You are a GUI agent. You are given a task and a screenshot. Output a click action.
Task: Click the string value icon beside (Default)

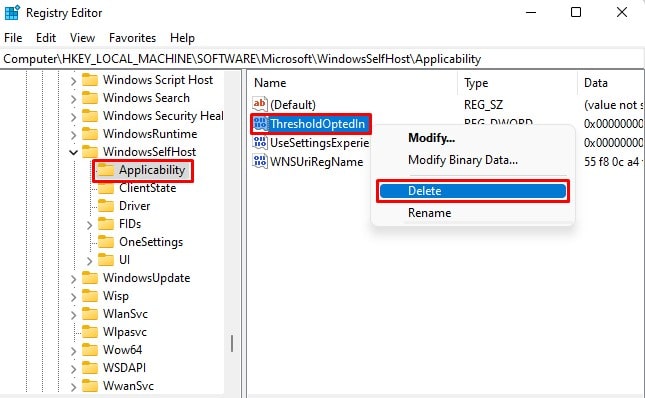[260, 104]
